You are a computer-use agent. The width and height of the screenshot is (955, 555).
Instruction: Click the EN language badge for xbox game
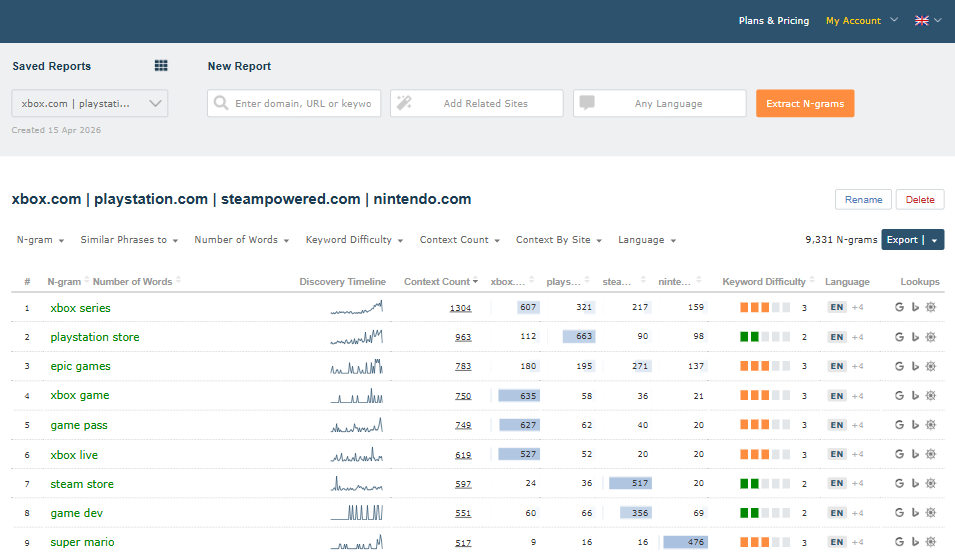coord(837,396)
